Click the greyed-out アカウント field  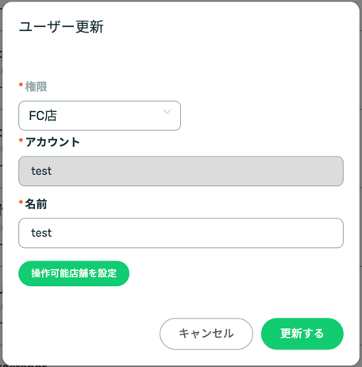click(x=181, y=171)
